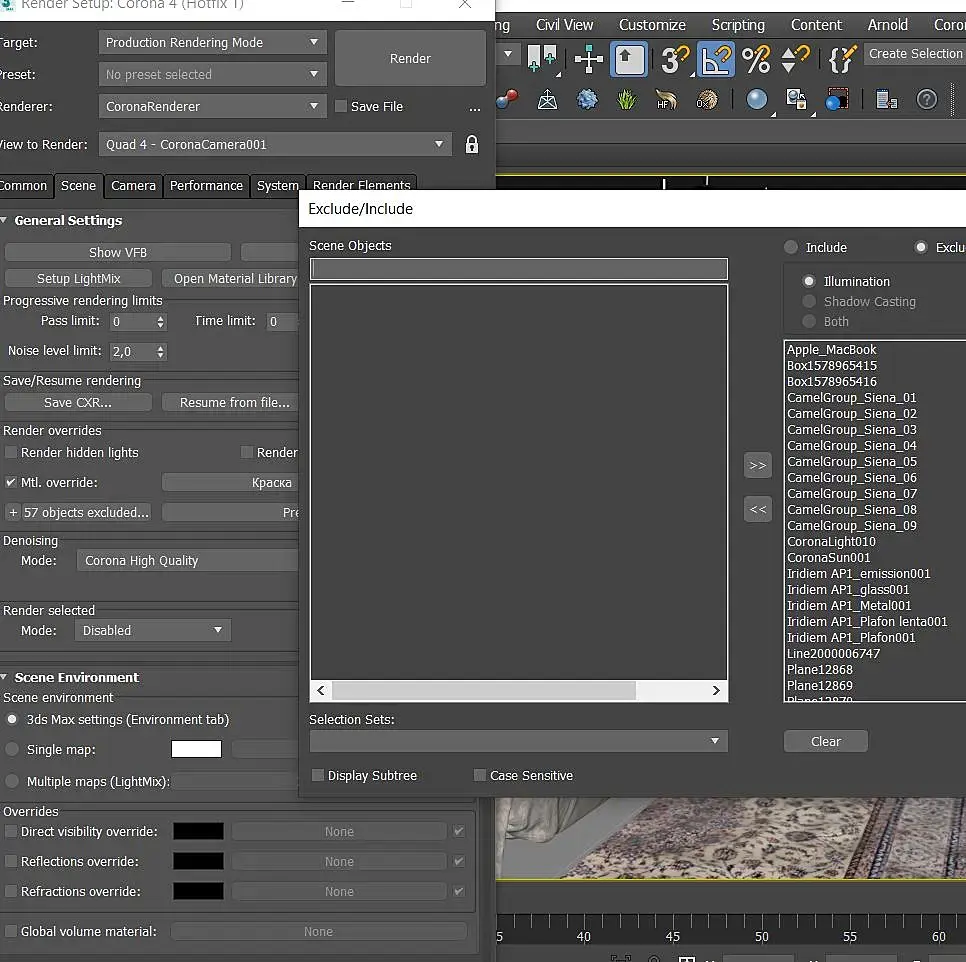The height and width of the screenshot is (962, 966).
Task: Click the grass scatter toolbar icon
Action: [628, 99]
